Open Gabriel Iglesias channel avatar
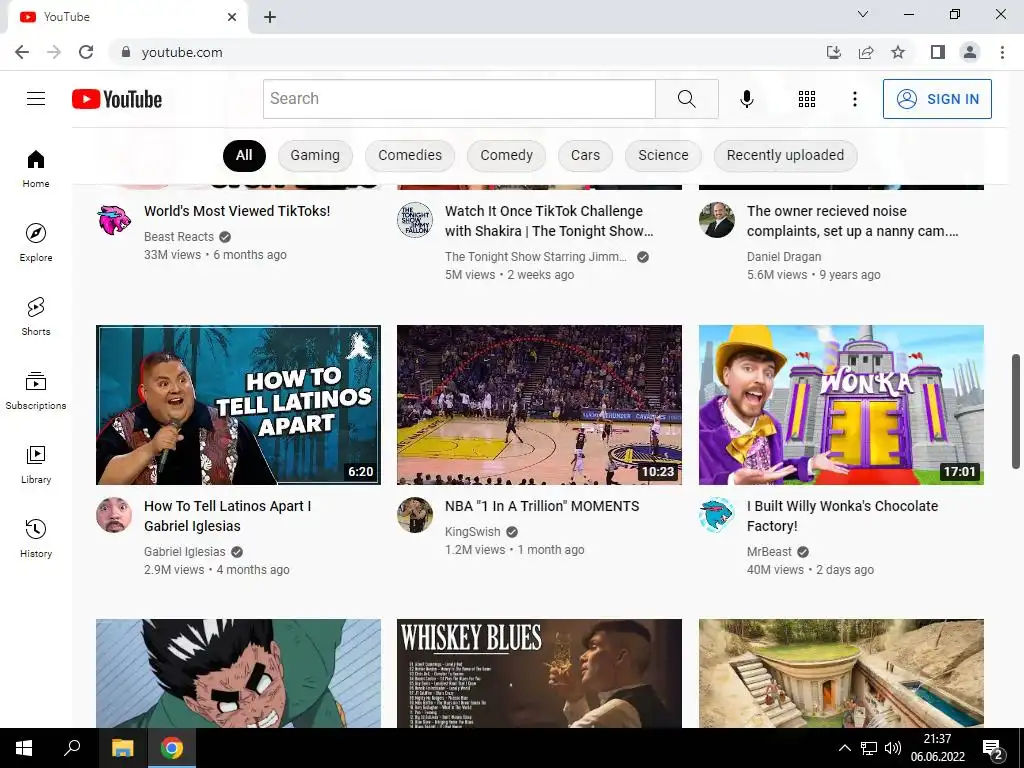Viewport: 1024px width, 768px height. 114,515
